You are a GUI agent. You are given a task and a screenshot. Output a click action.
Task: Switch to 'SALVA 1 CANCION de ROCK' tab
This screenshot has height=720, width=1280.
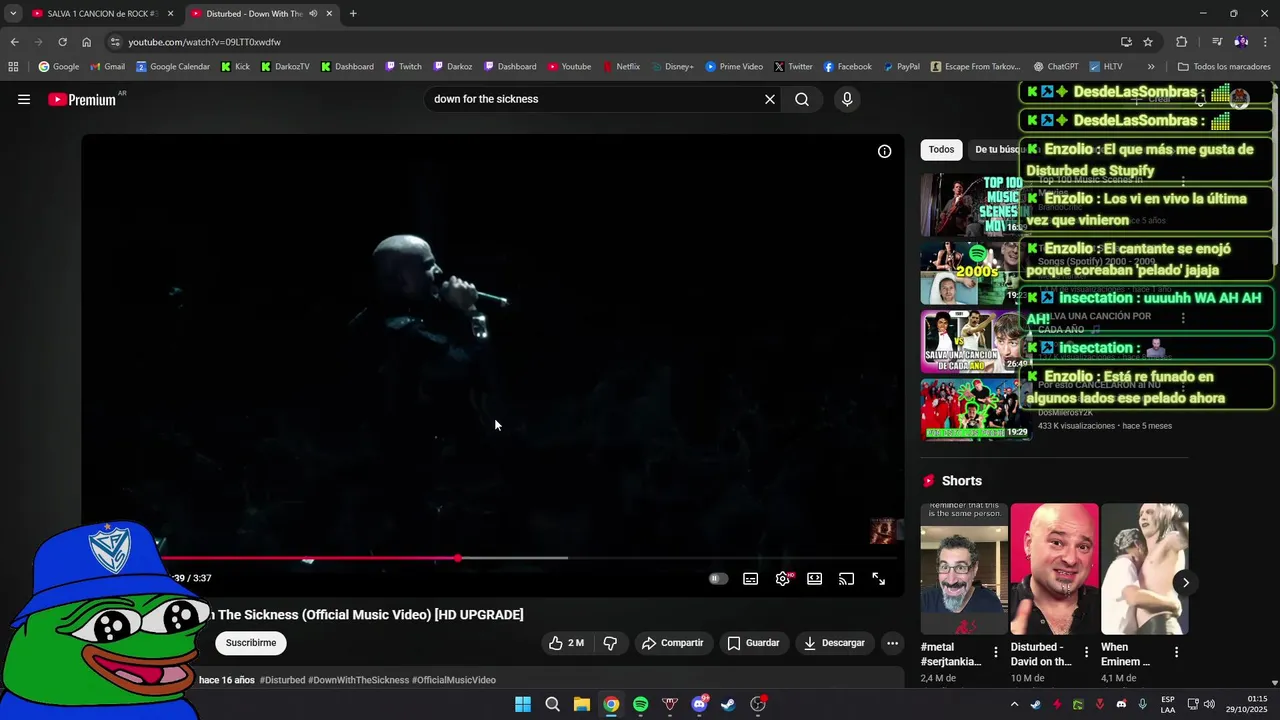102,14
